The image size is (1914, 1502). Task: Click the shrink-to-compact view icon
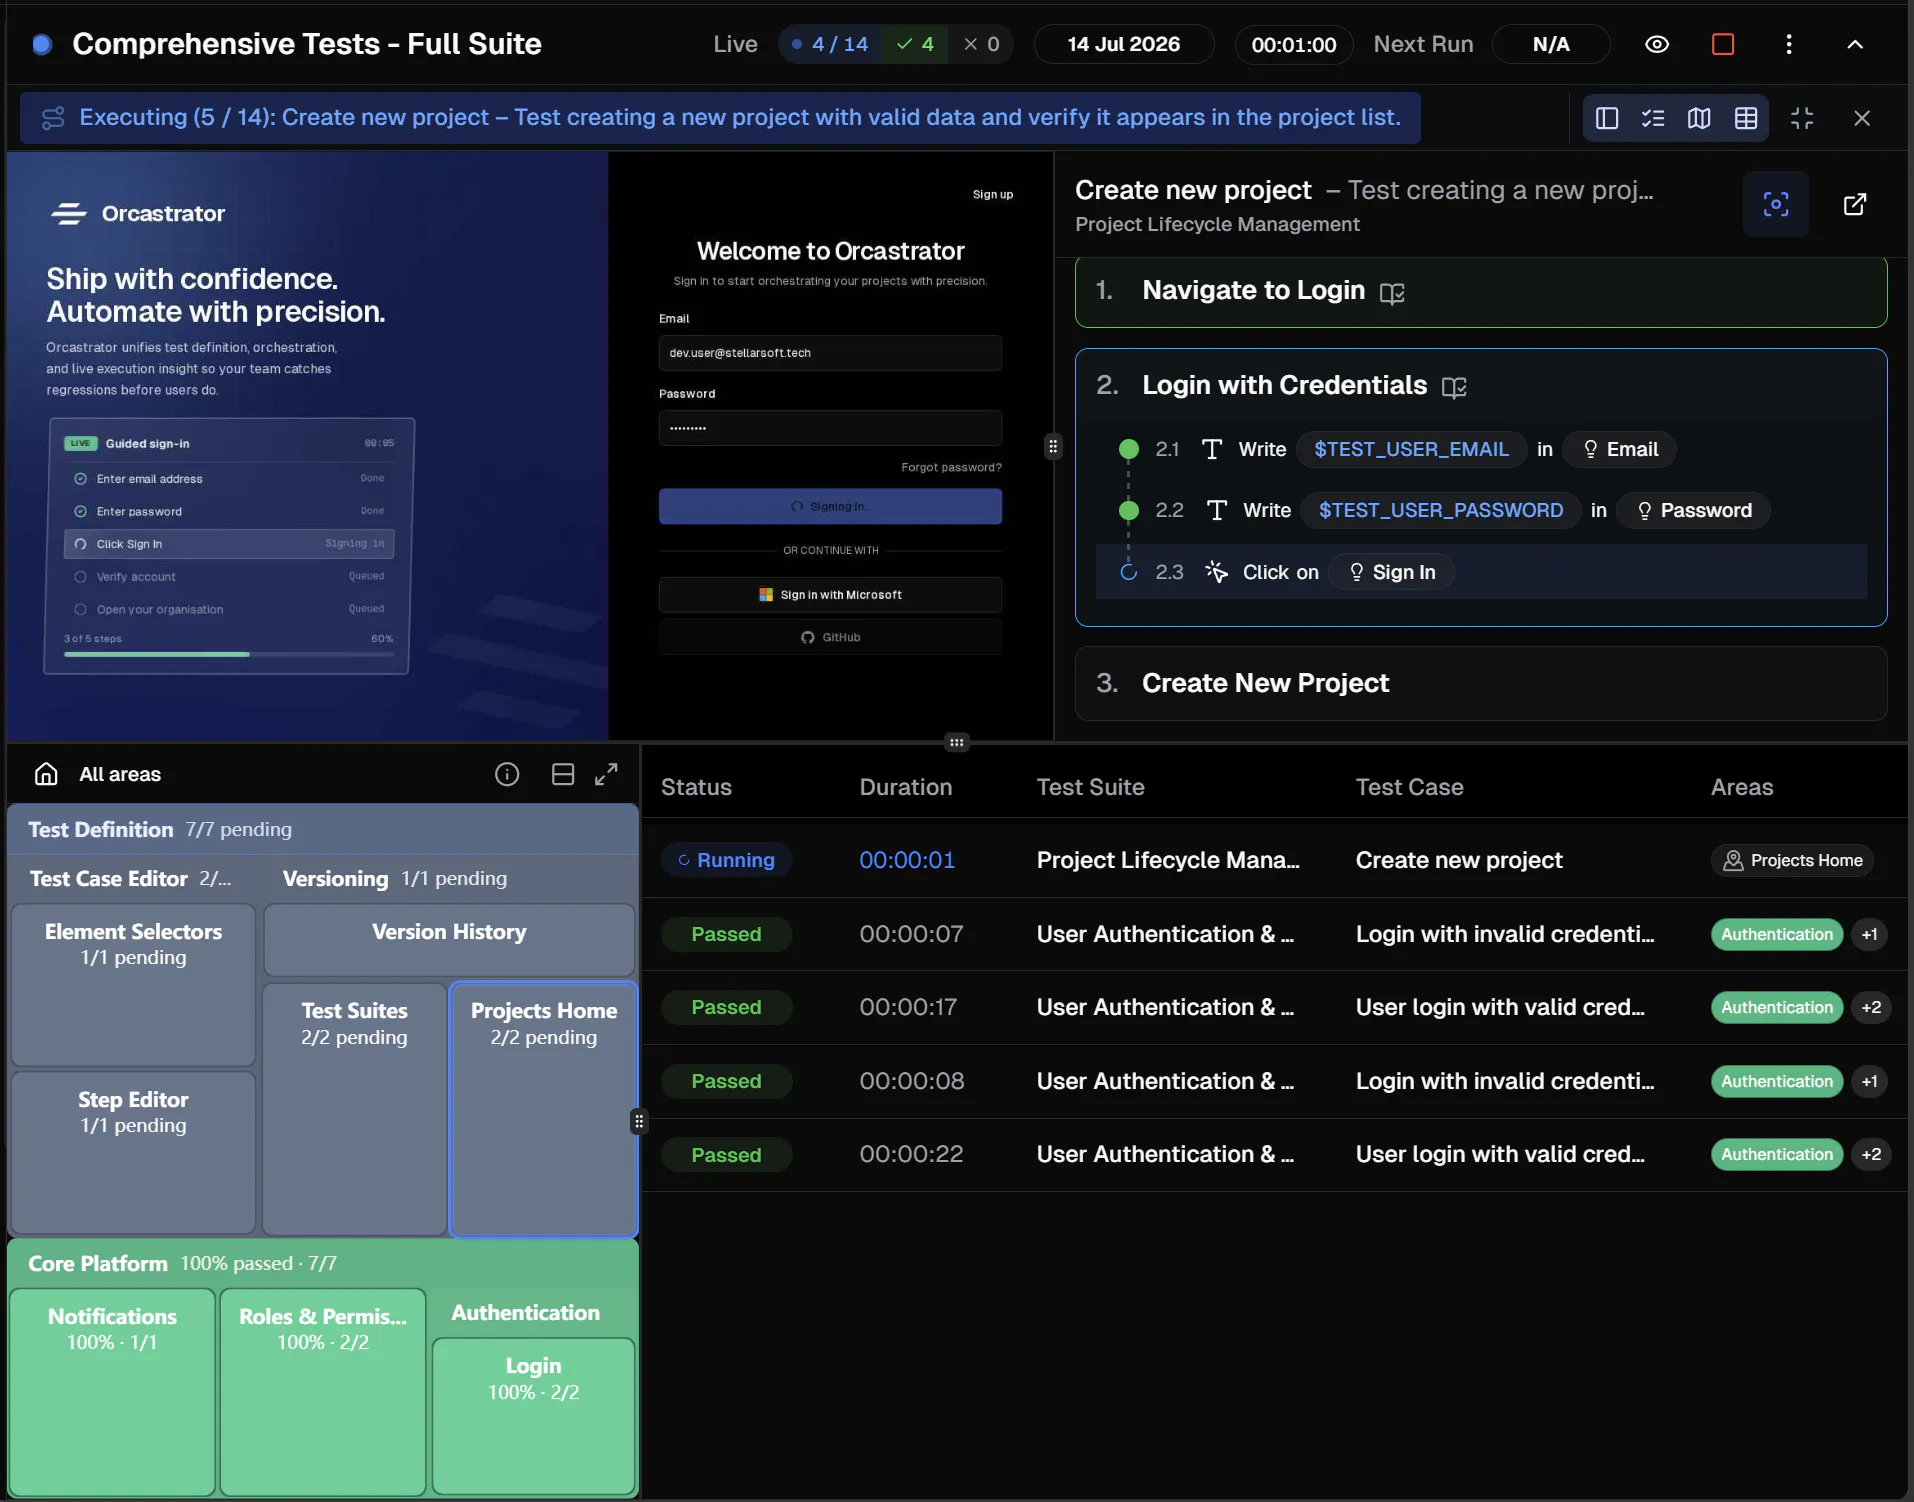(x=1802, y=118)
